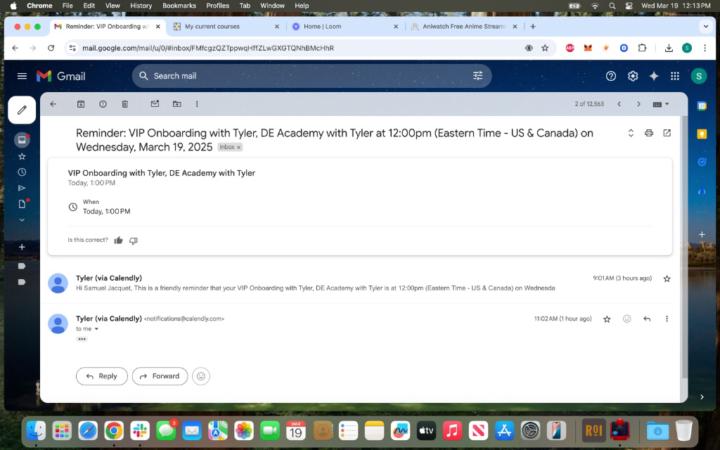Show trimmed content with three dots
The height and width of the screenshot is (450, 720).
tap(82, 339)
